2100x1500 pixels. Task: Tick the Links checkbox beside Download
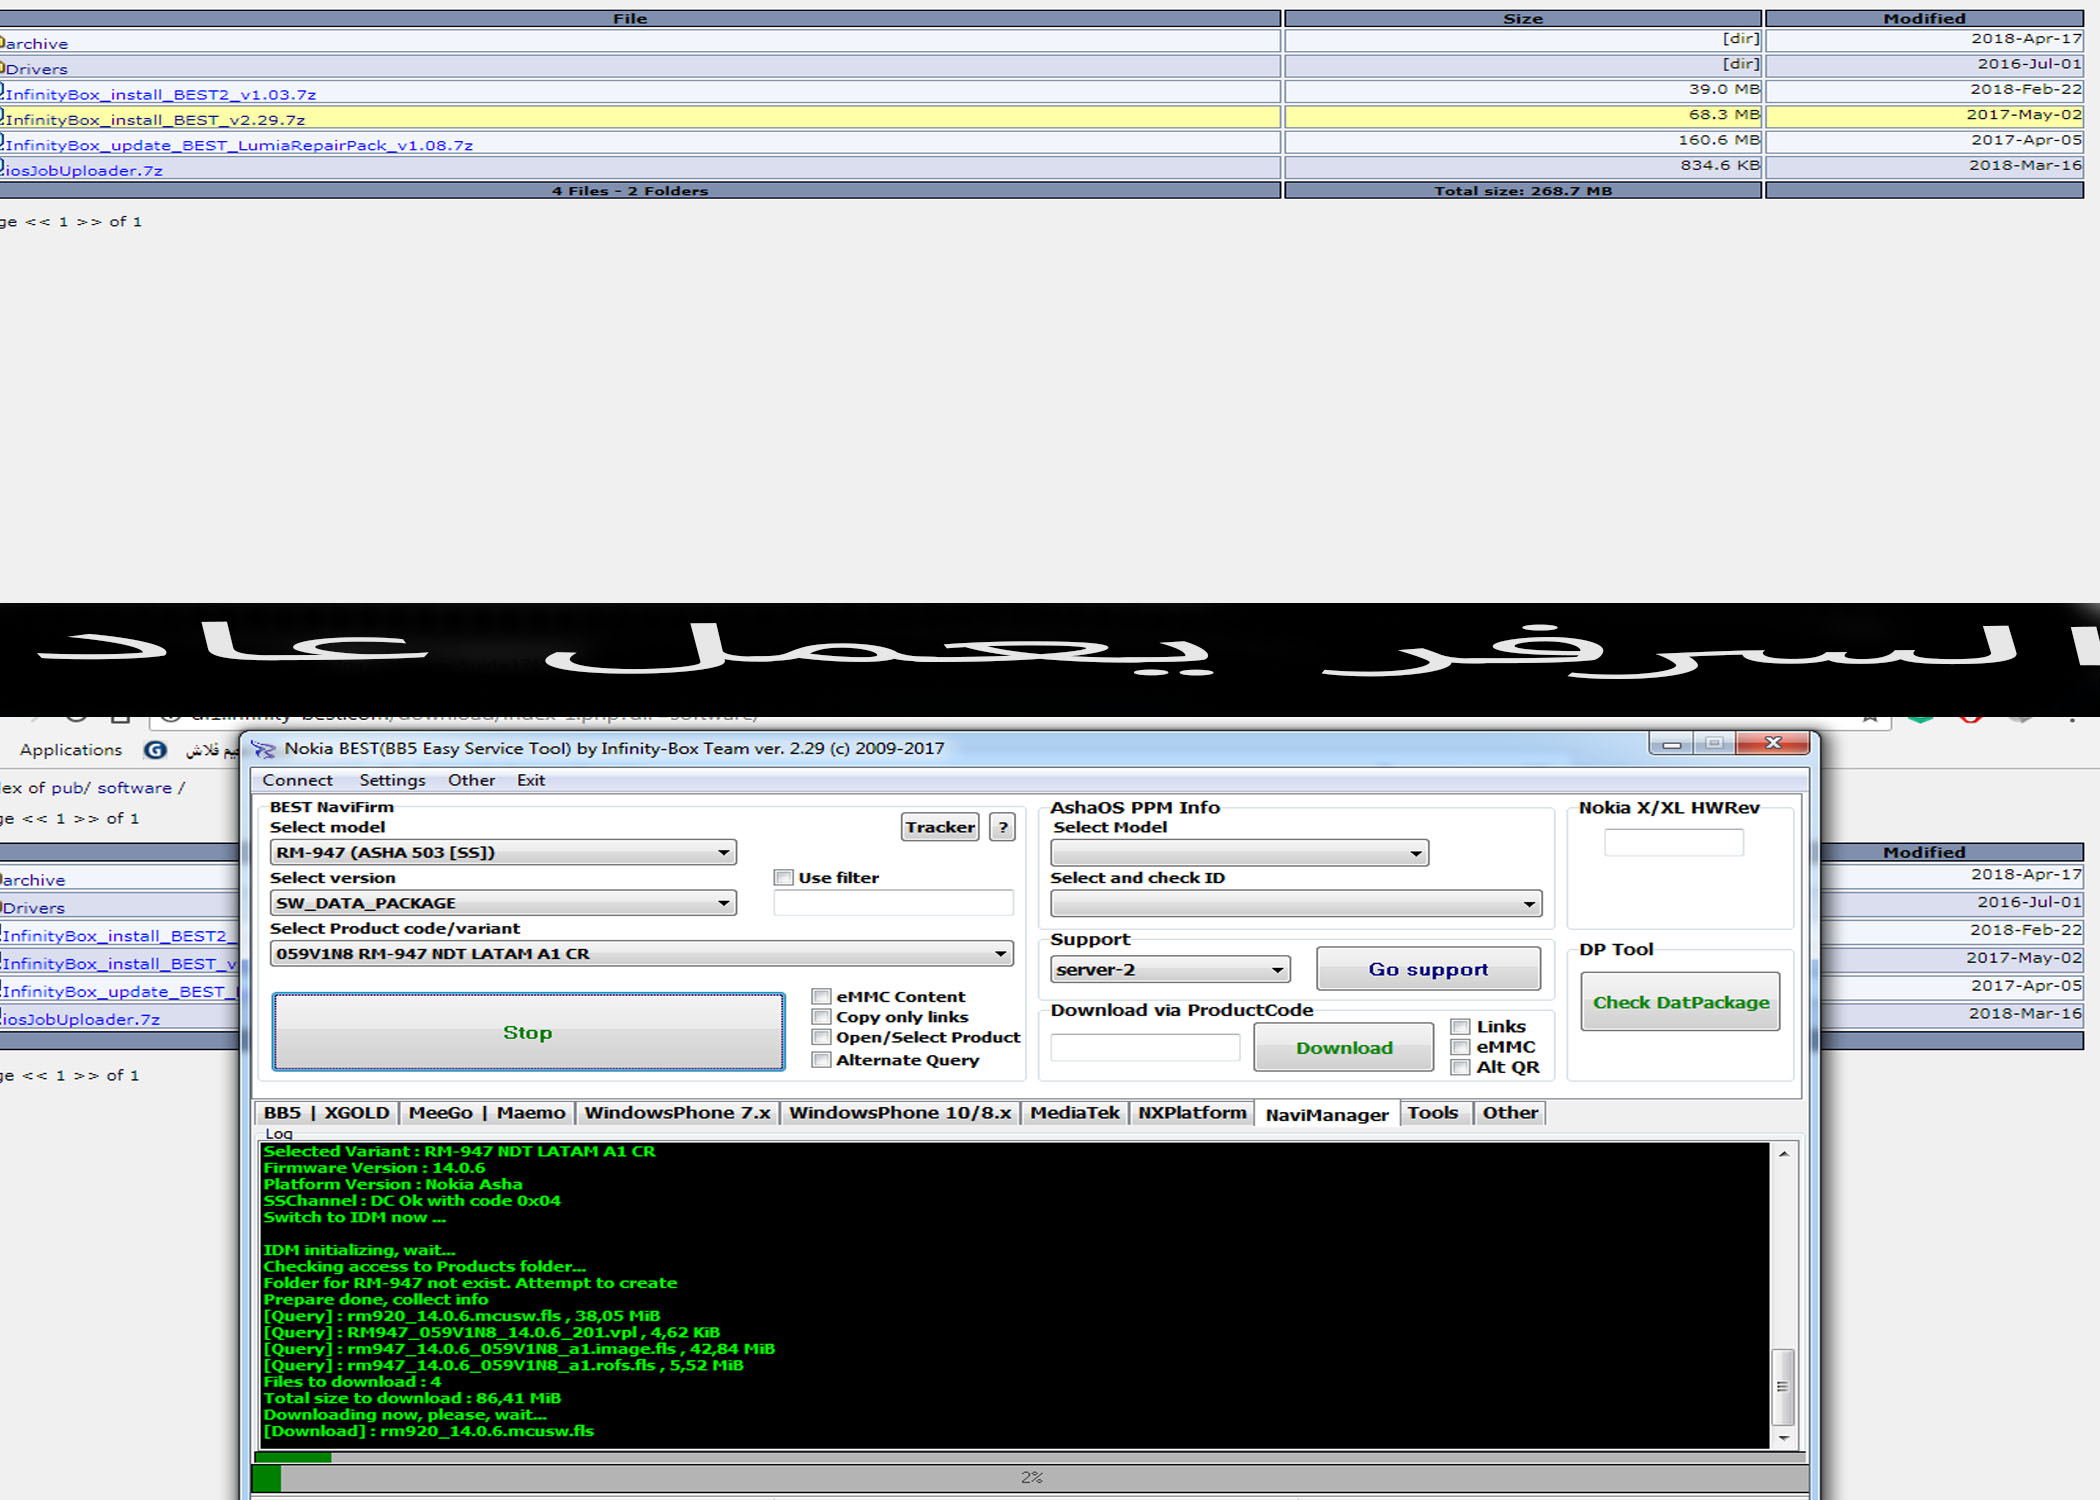point(1461,1027)
